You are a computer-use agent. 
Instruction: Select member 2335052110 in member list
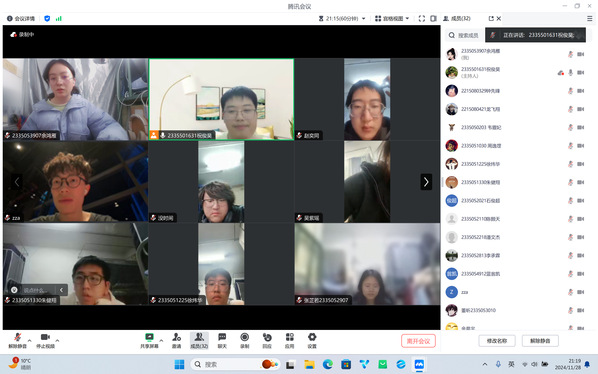(x=516, y=219)
